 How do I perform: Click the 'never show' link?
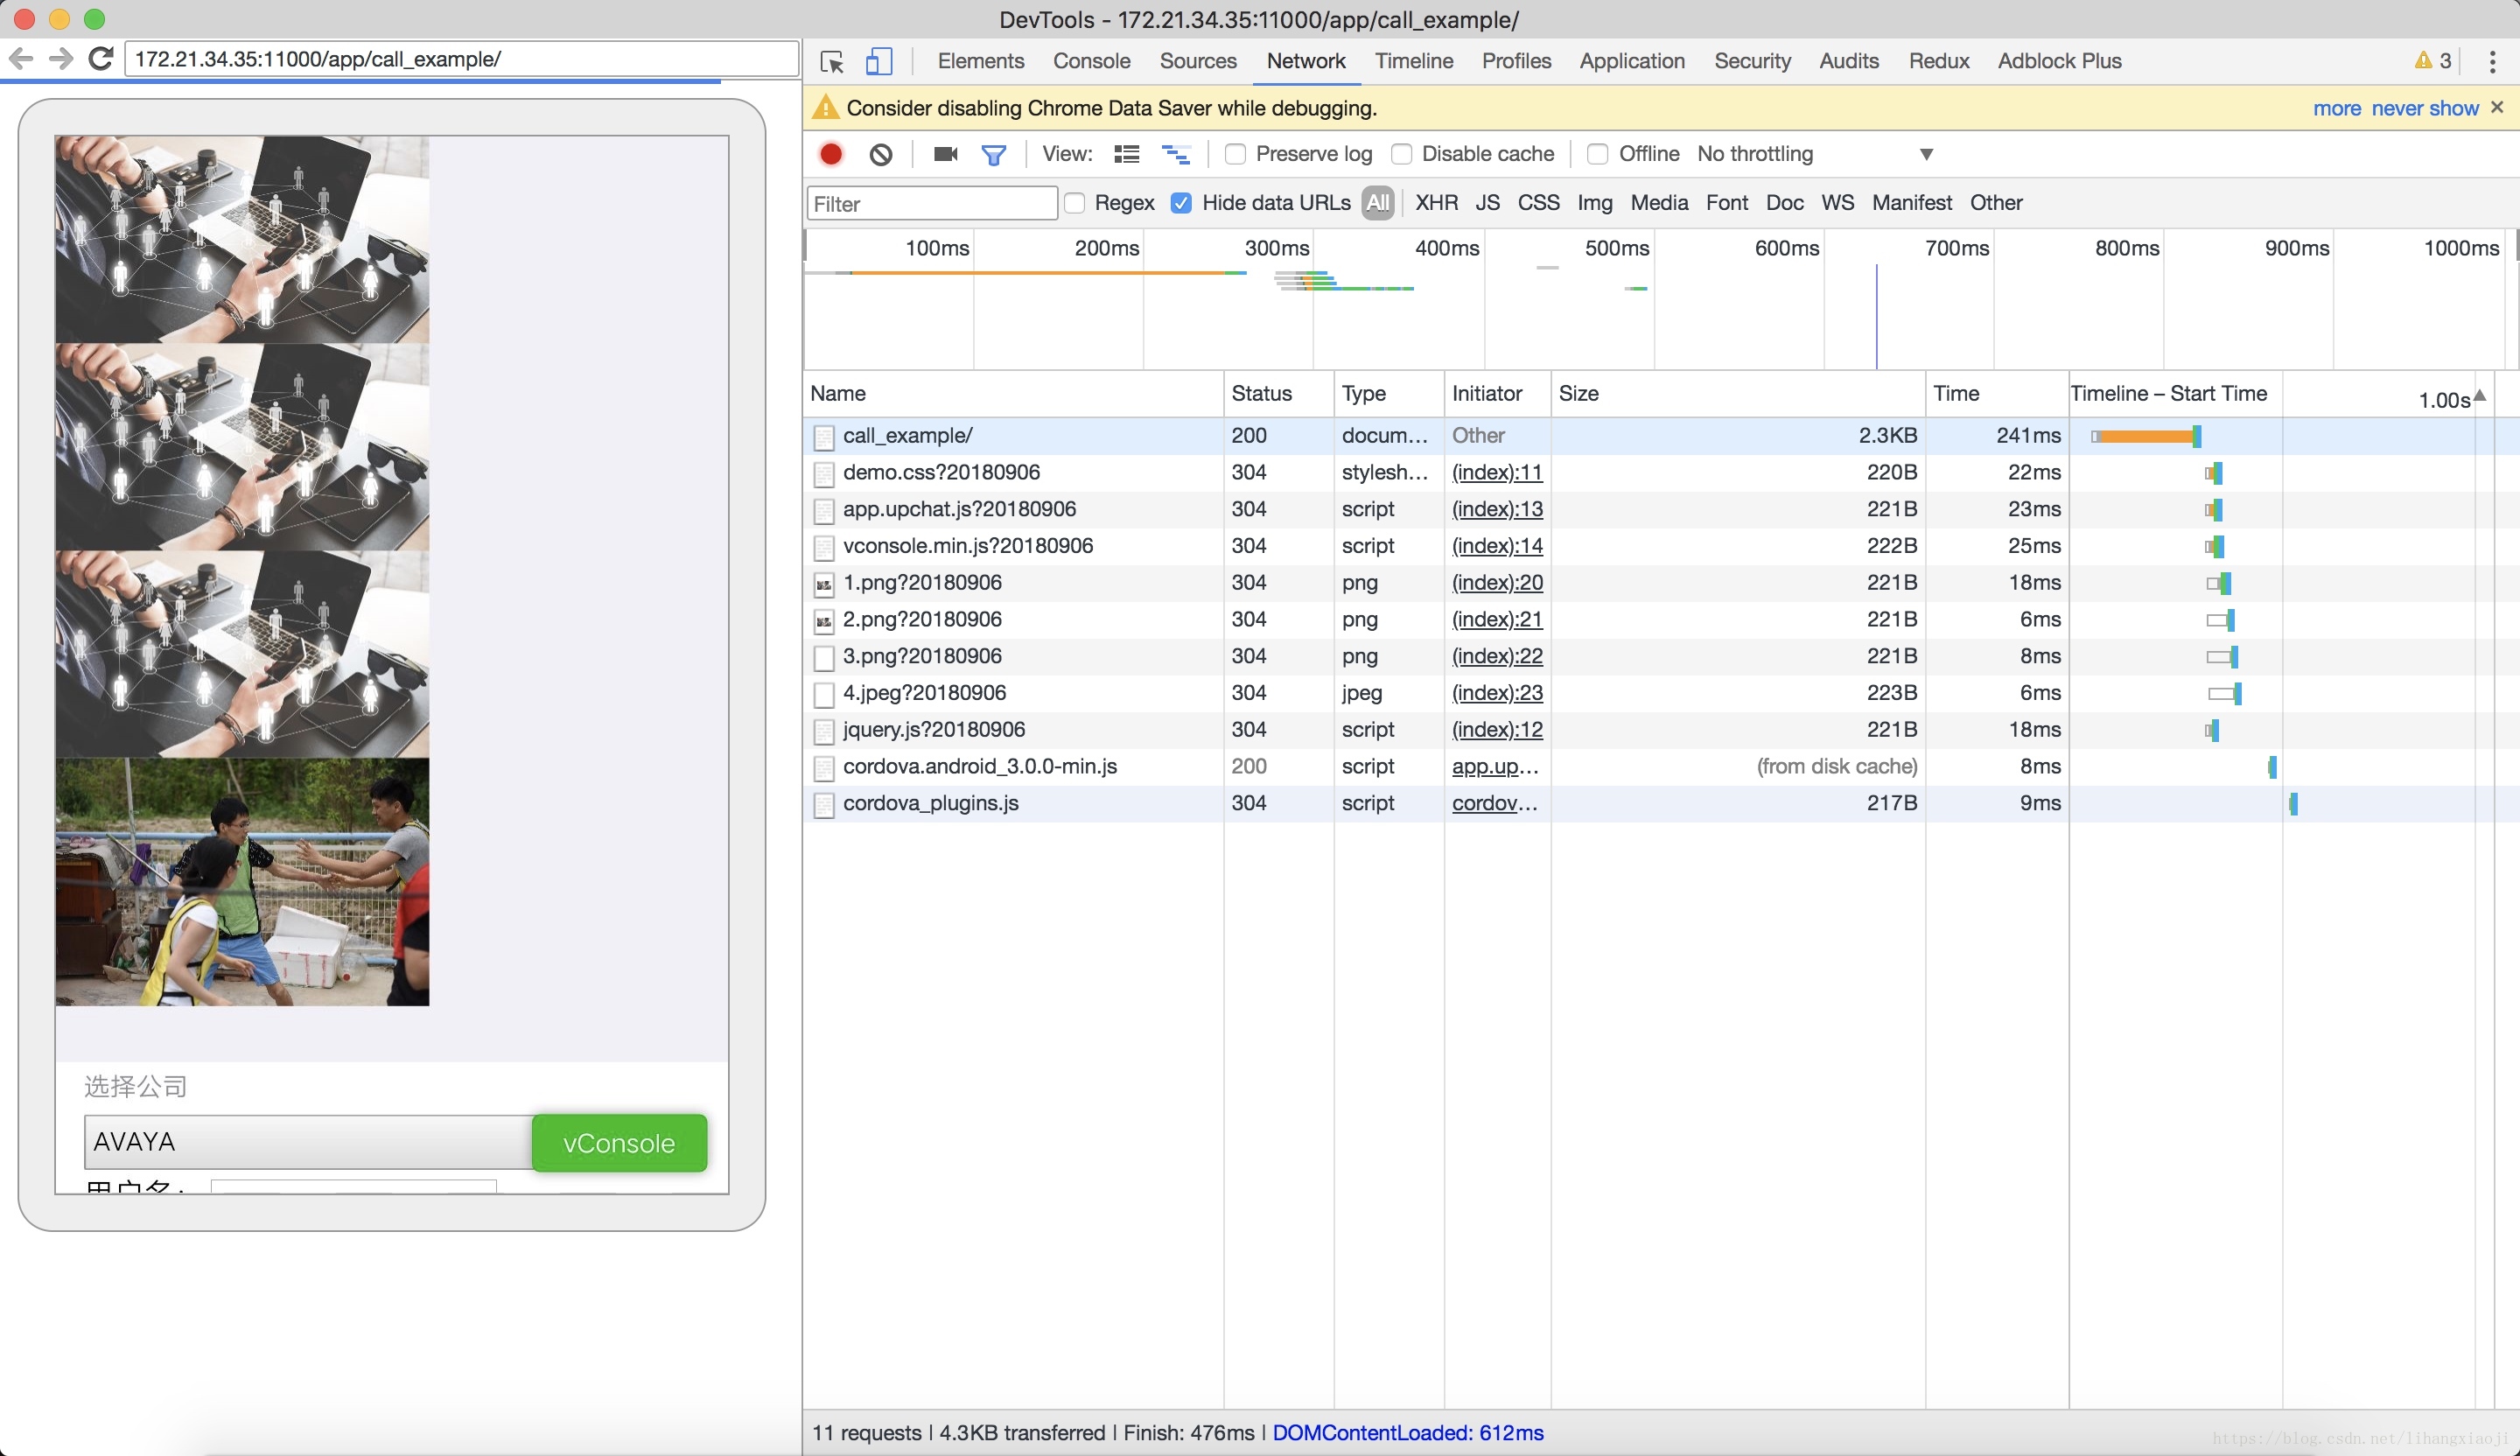pyautogui.click(x=2424, y=108)
